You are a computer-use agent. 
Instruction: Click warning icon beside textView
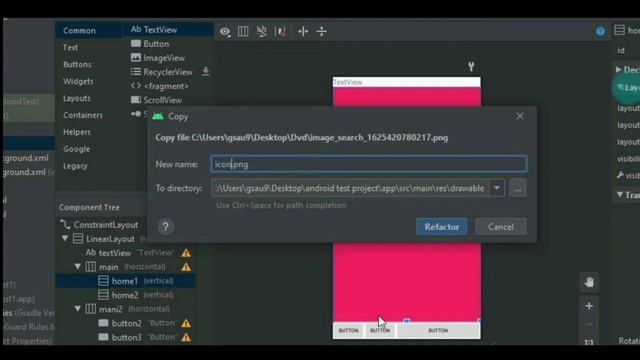click(186, 253)
